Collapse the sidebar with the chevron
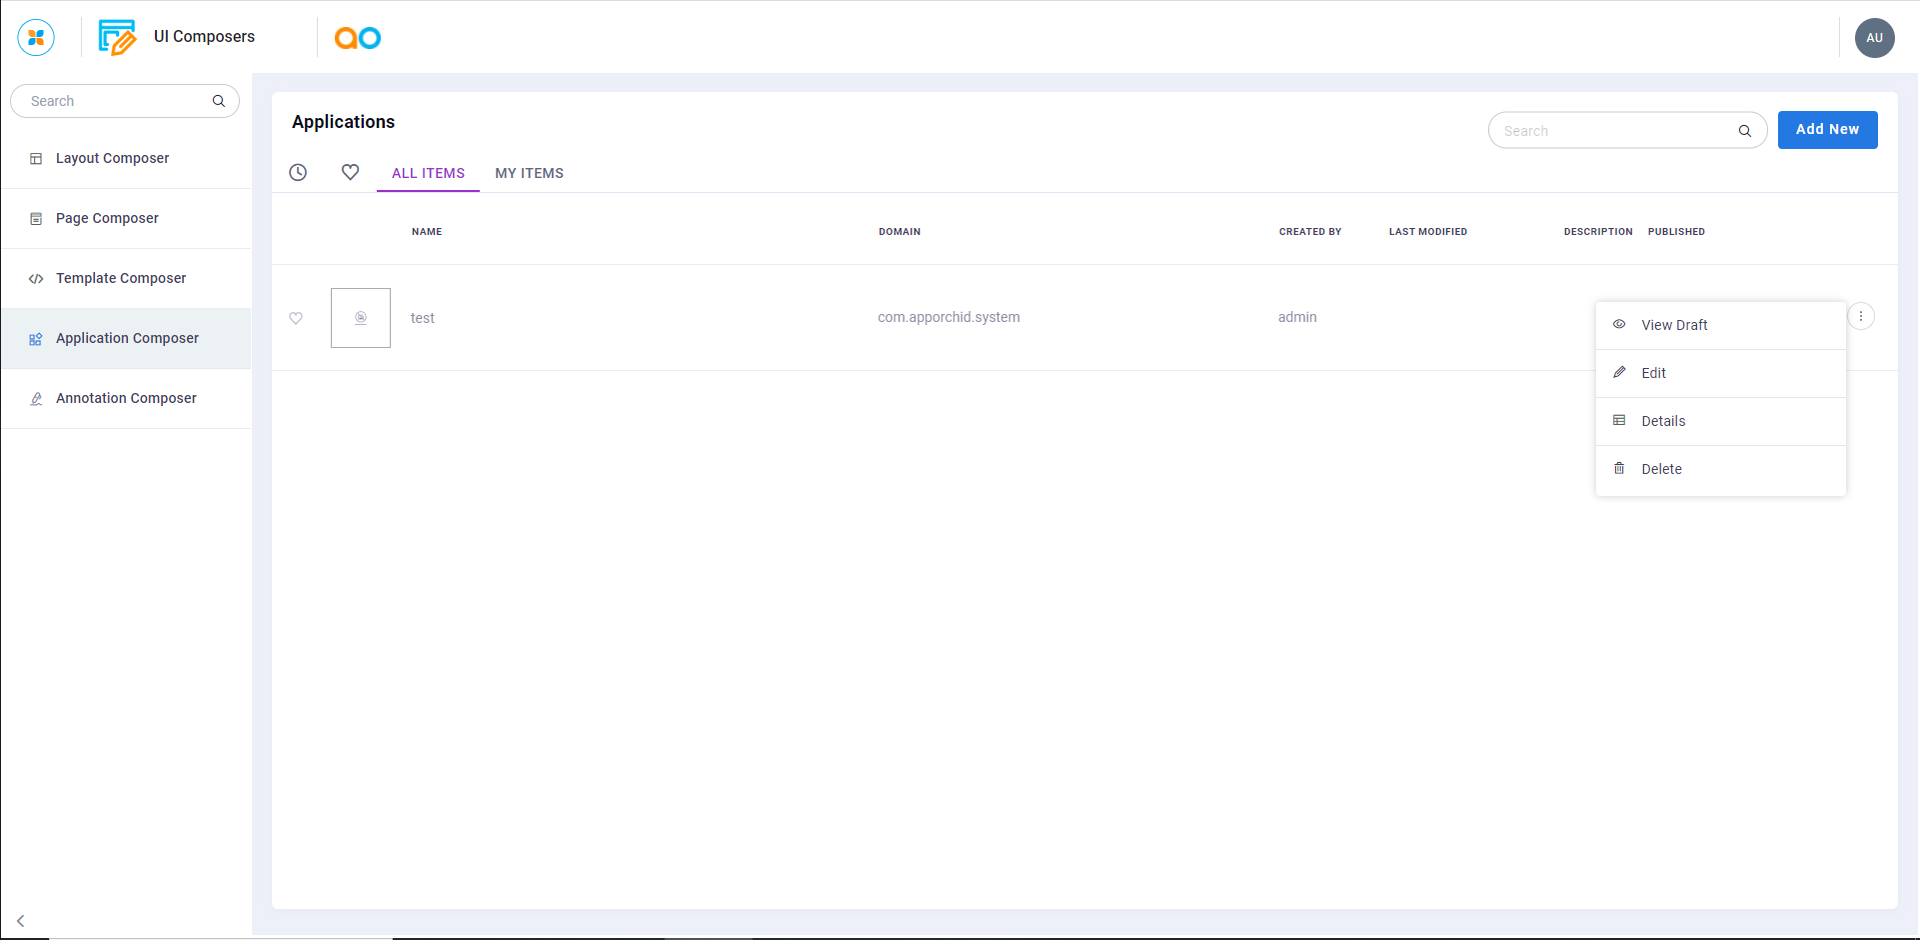The width and height of the screenshot is (1920, 940). [20, 921]
